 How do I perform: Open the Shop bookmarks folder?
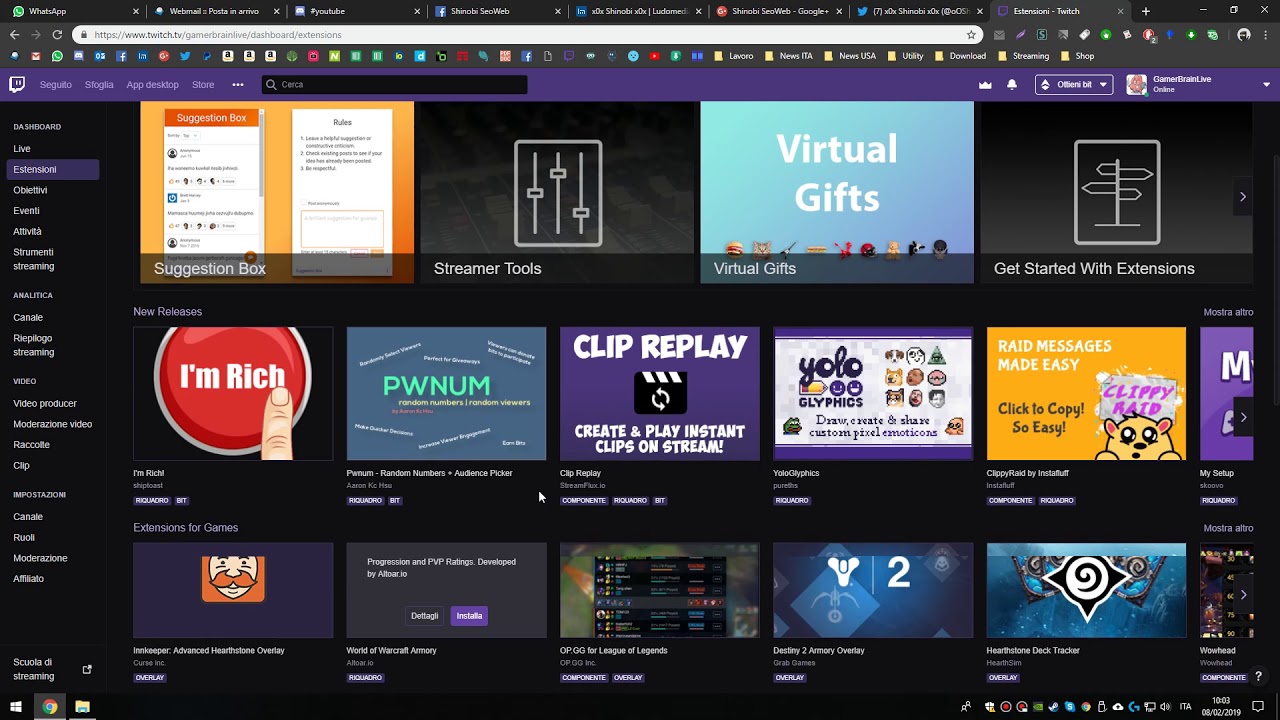tap(1077, 56)
